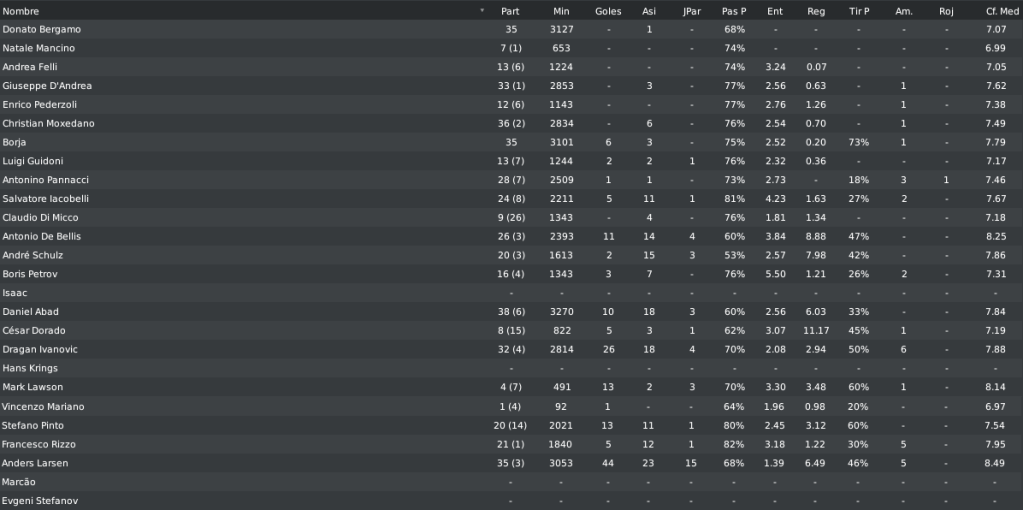Viewport: 1023px width, 510px height.
Task: Open Anders Larsen player row
Action: (x=512, y=463)
